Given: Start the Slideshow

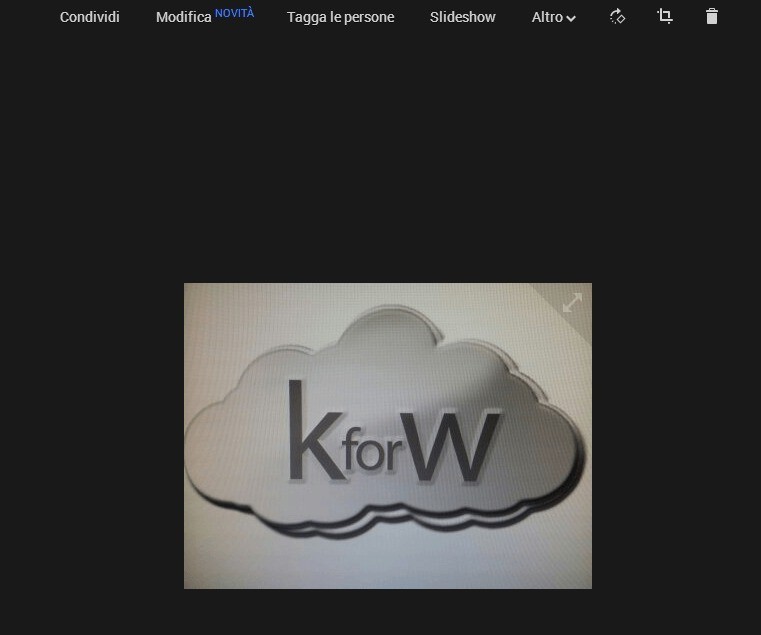Looking at the screenshot, I should [x=462, y=17].
